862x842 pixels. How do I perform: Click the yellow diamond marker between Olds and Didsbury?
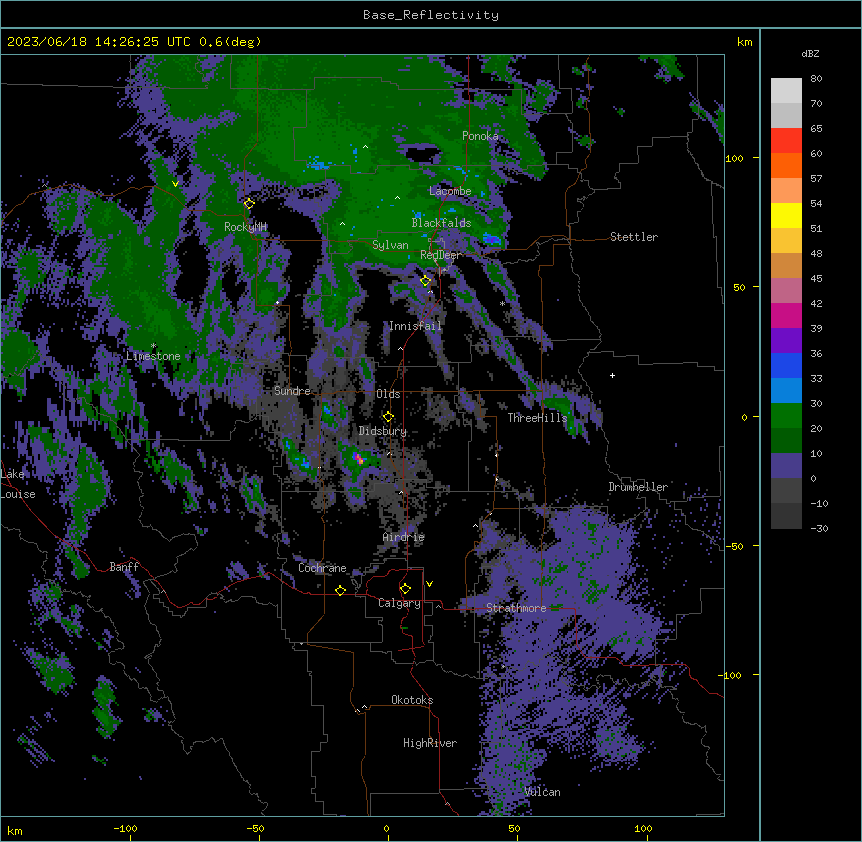coord(388,417)
